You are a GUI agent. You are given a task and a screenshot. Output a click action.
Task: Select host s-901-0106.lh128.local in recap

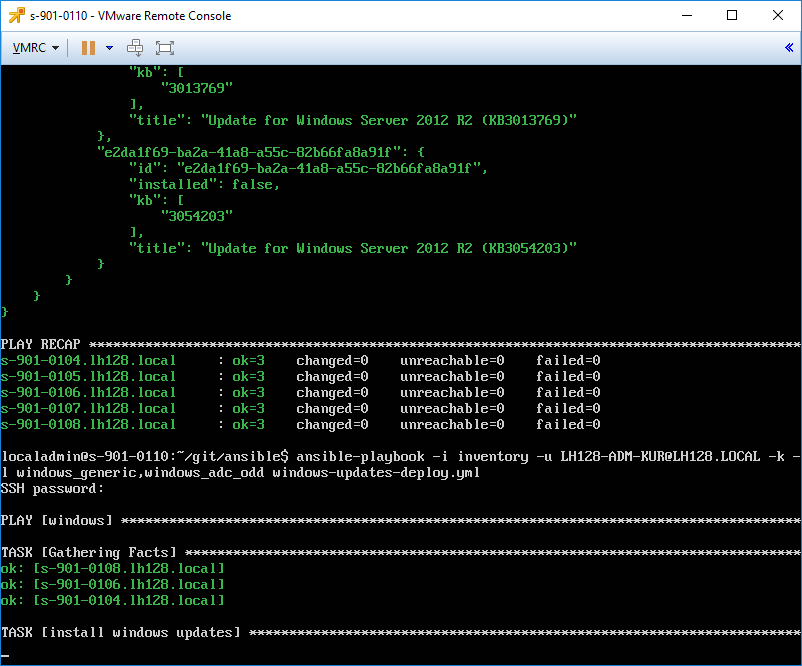coord(88,392)
